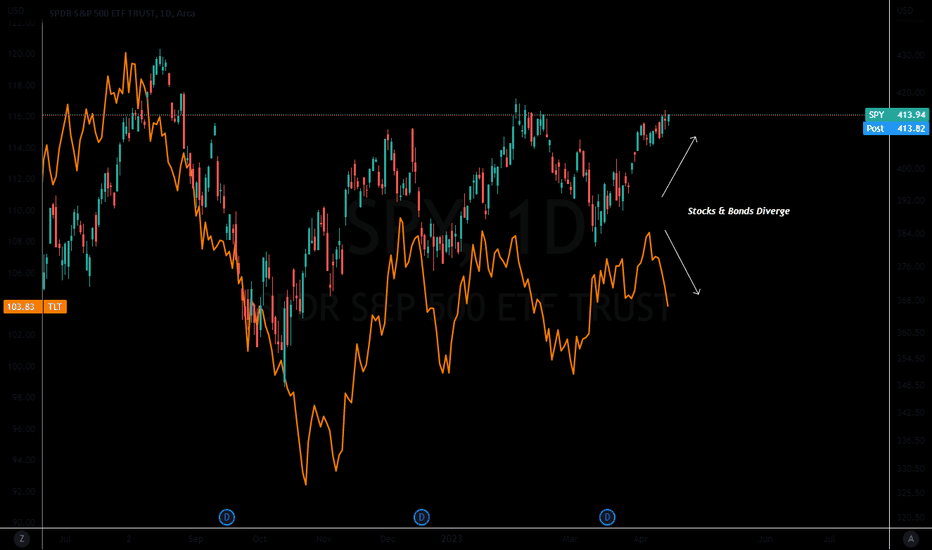Screen dimensions: 932x550
Task: Click the Z timezone button
Action: click(21, 539)
